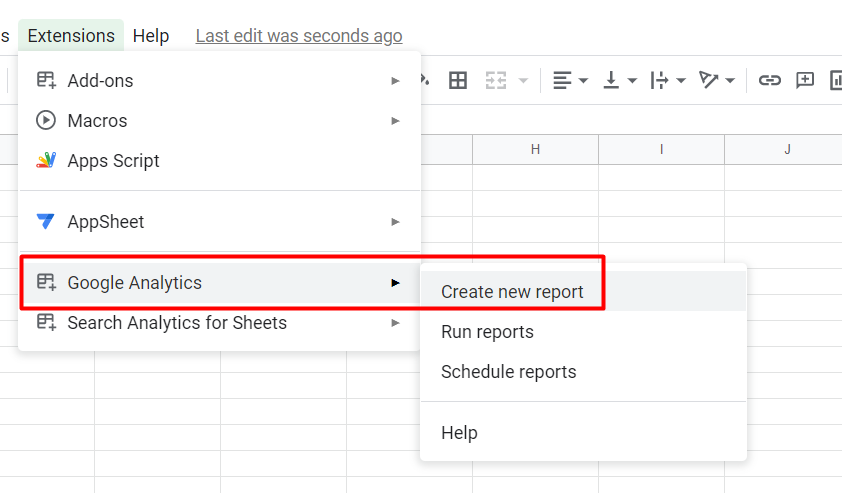
Task: Click the Insert chart icon
Action: pos(836,81)
